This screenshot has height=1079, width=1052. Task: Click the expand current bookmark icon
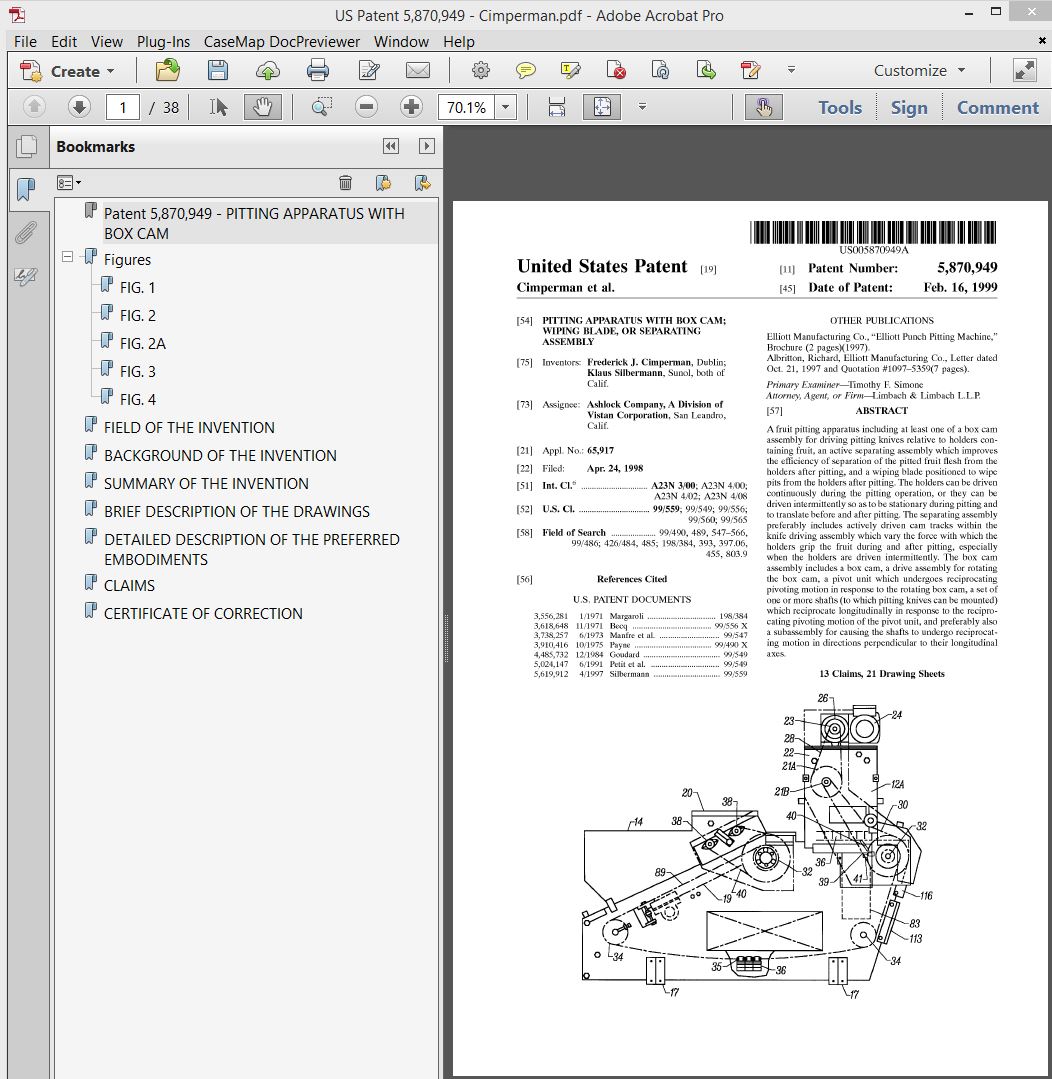point(422,182)
